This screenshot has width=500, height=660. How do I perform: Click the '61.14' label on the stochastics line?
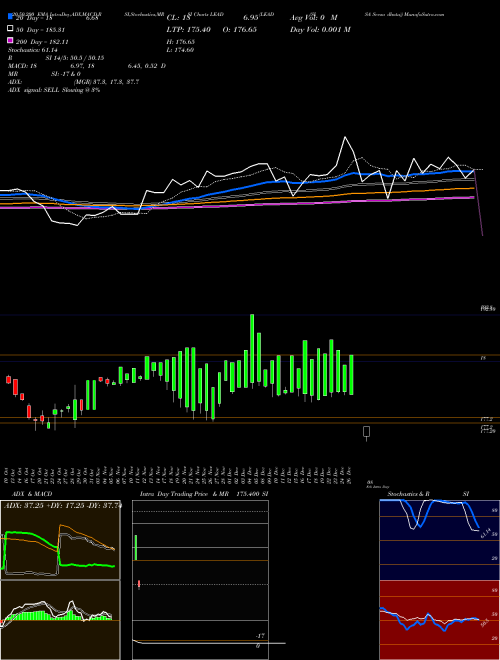click(486, 533)
